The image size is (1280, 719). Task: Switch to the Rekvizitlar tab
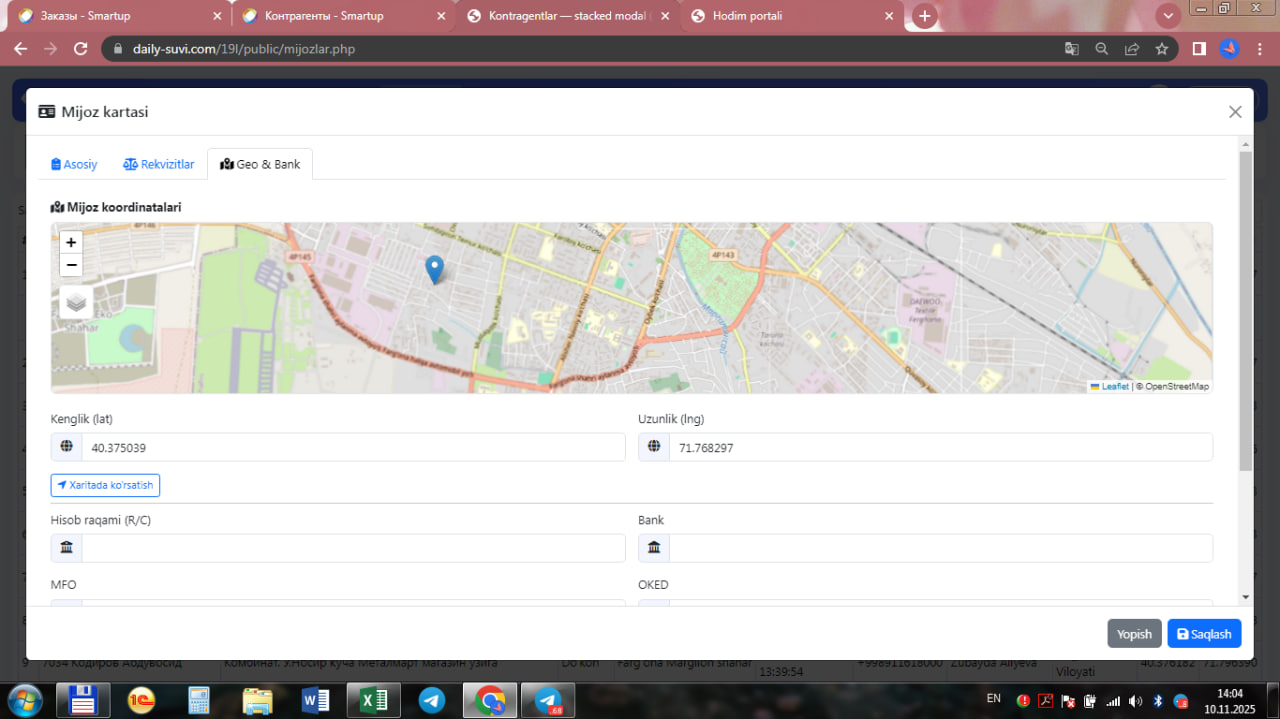(159, 164)
